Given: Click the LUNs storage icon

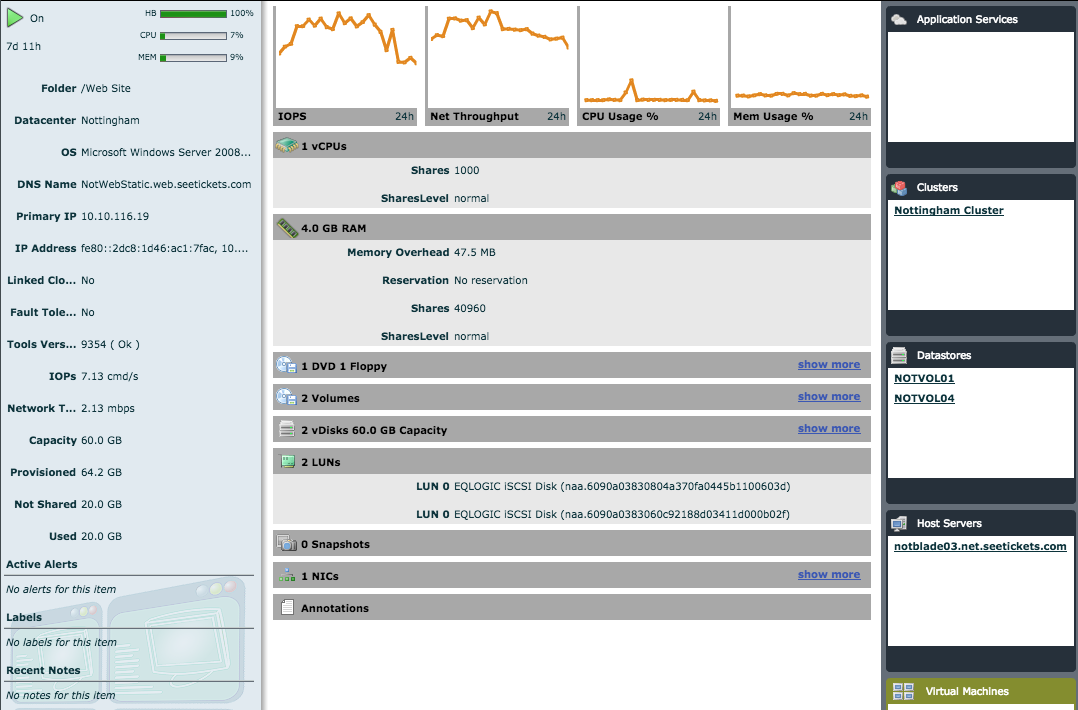Looking at the screenshot, I should click(287, 461).
